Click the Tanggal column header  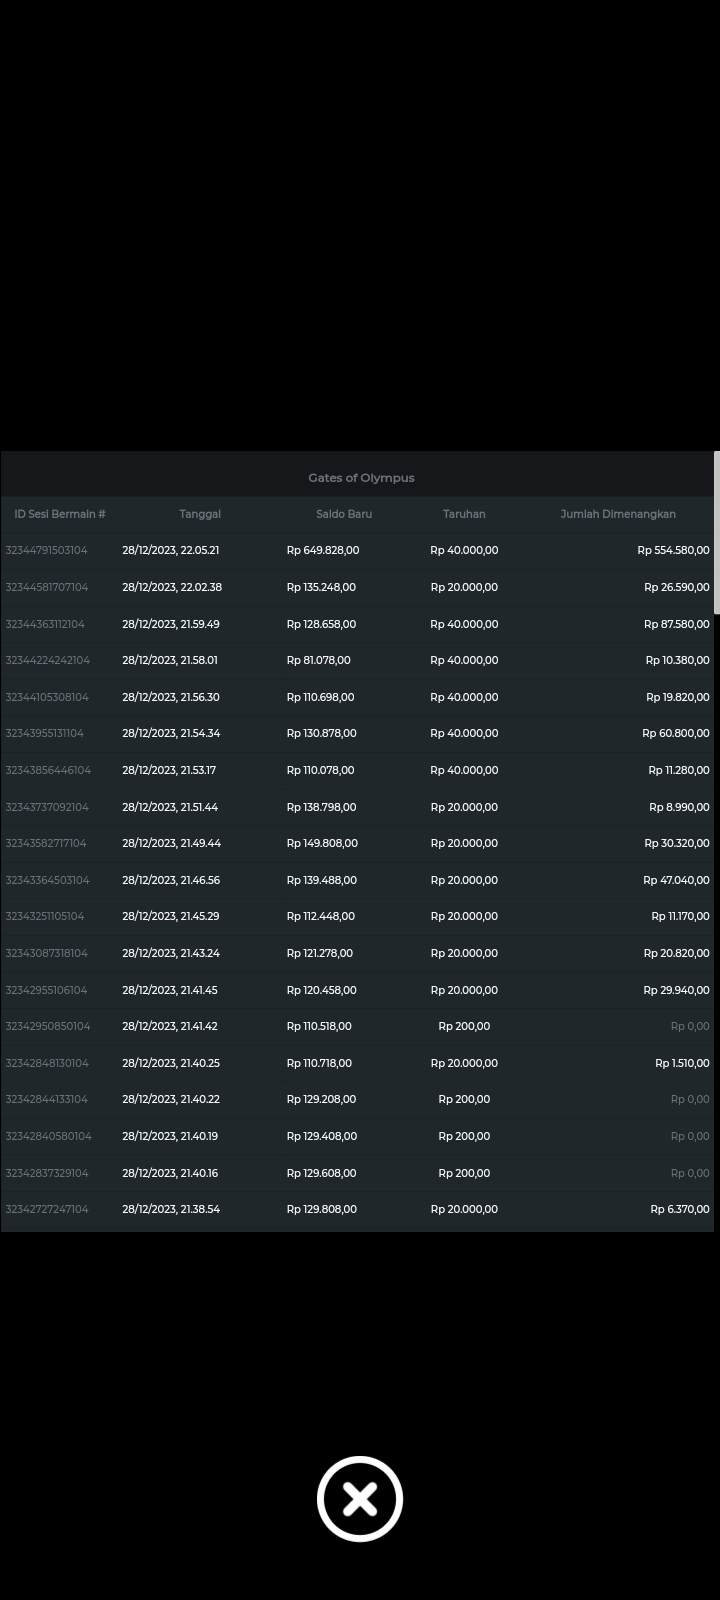click(200, 514)
